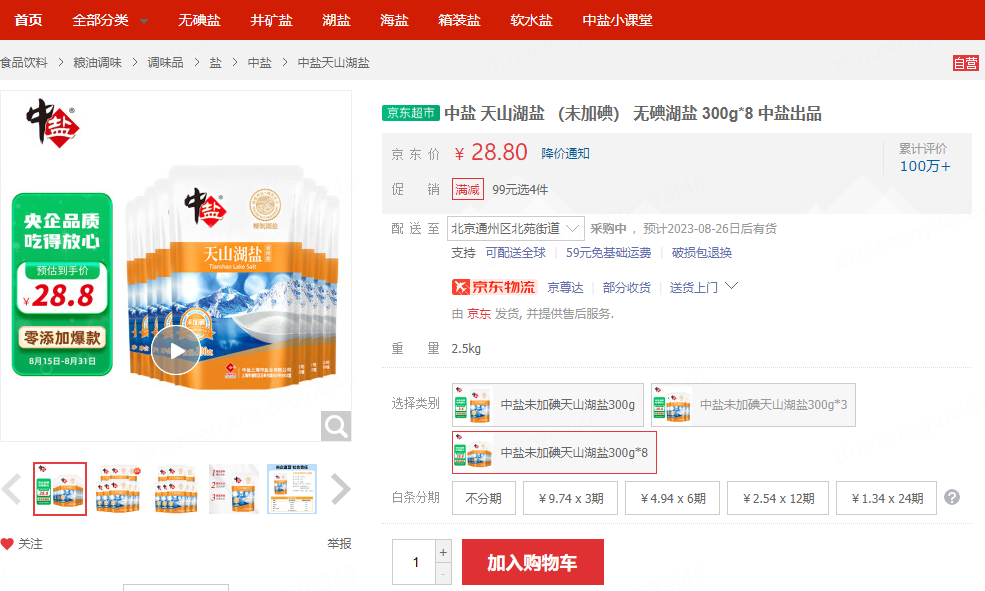Open the 湖盐 category
This screenshot has width=985, height=591.
(x=336, y=20)
